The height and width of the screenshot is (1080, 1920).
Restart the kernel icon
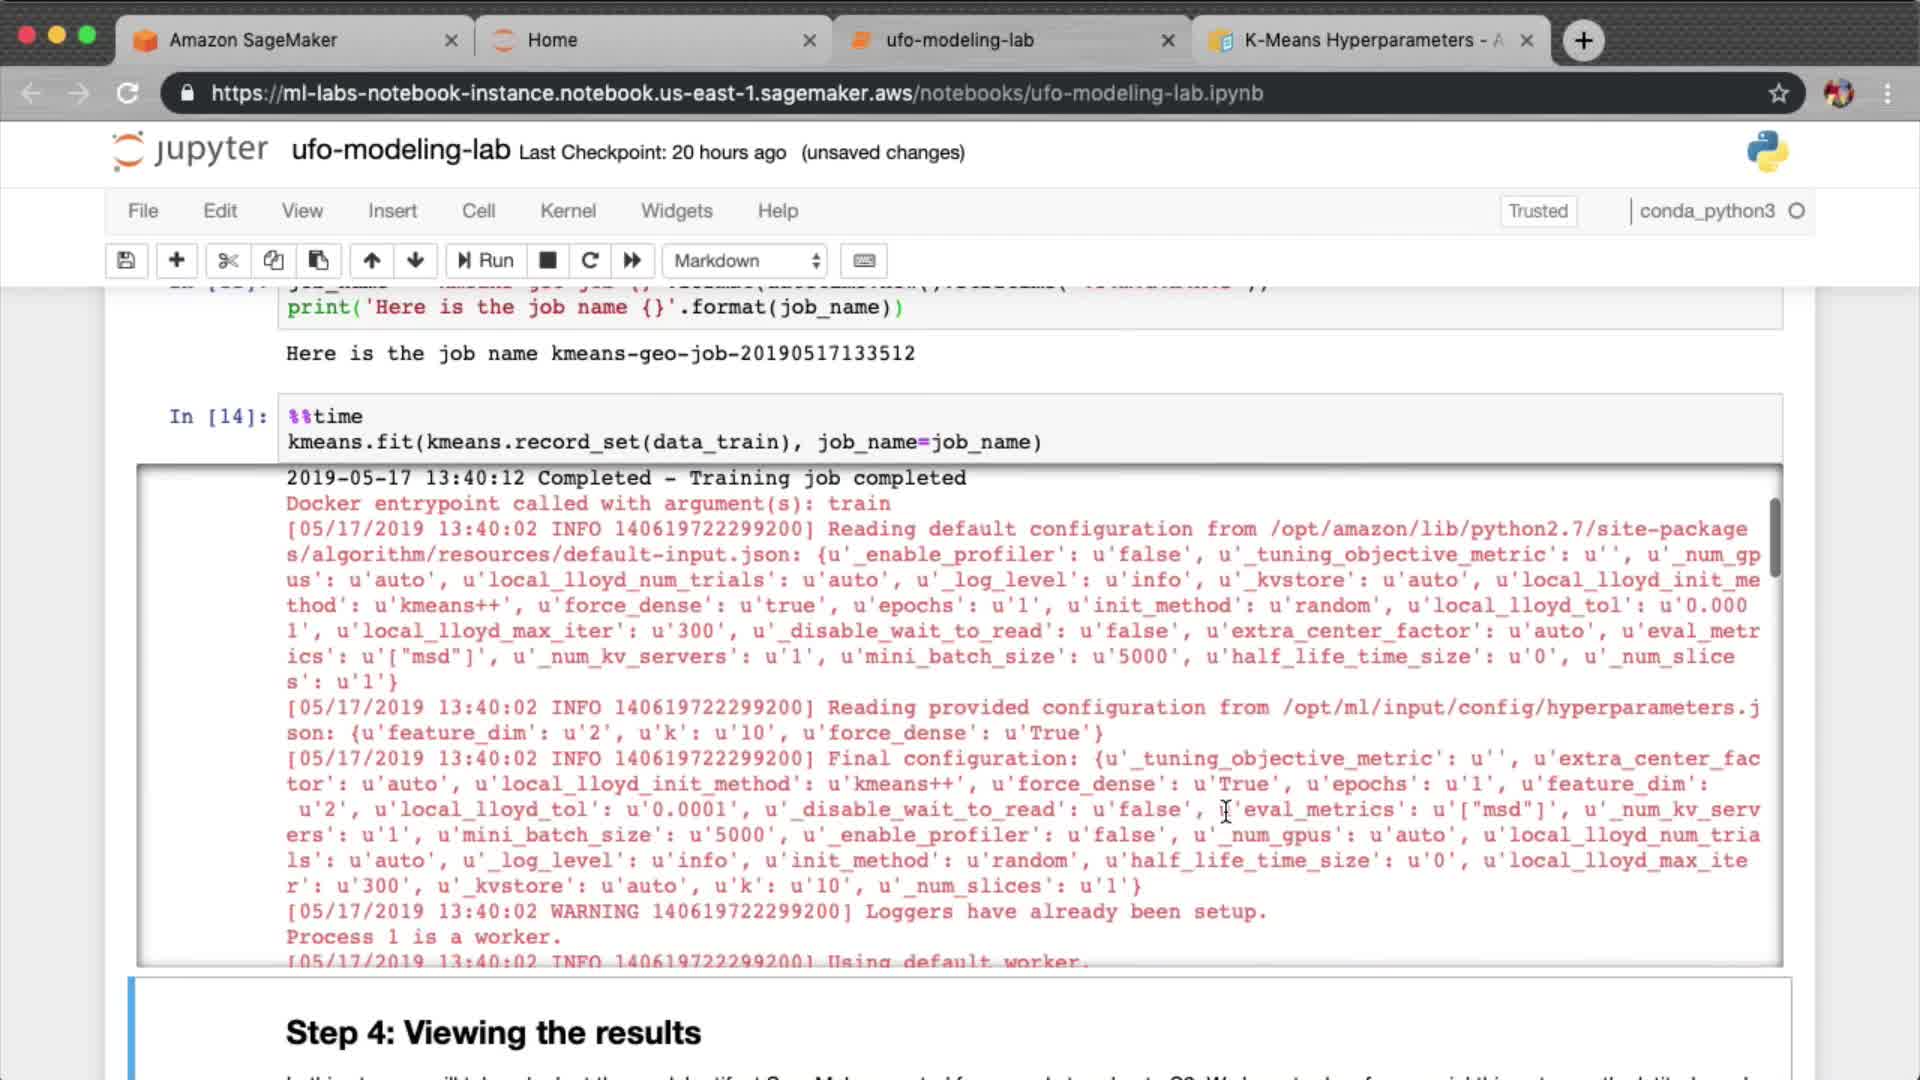point(590,261)
